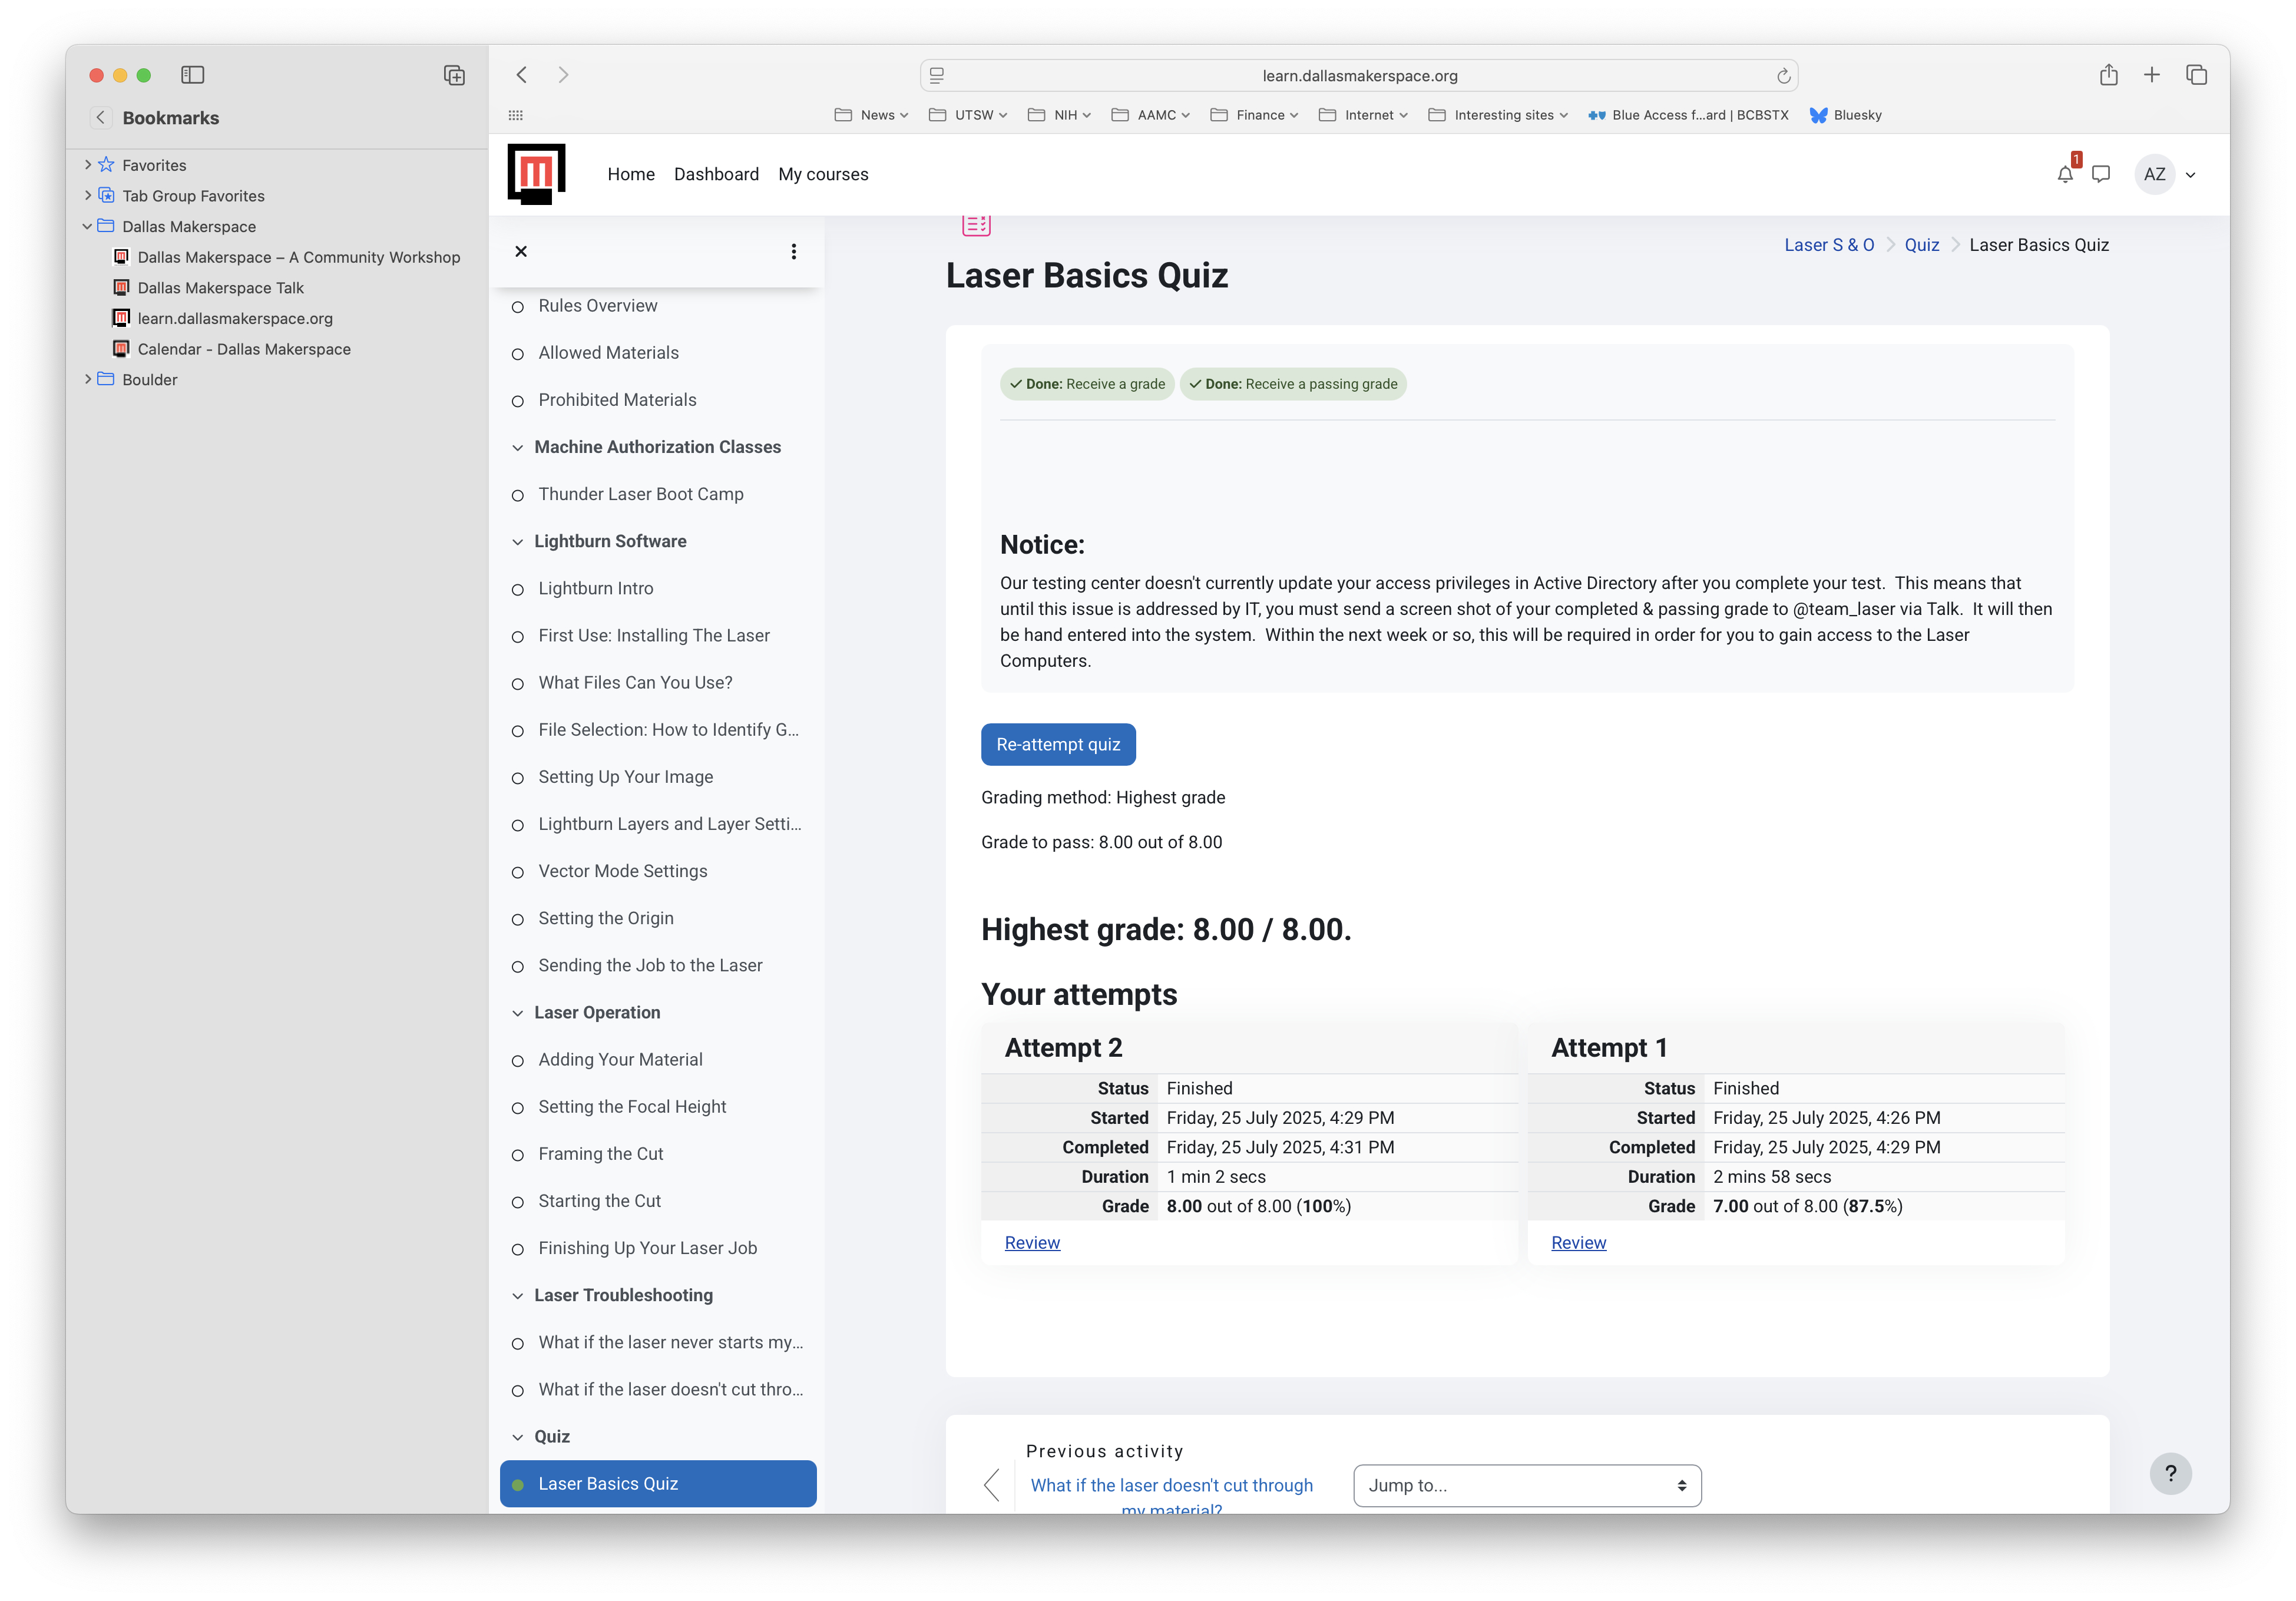Screen dimensions: 2296x1601
Task: Open the notifications bell icon
Action: click(x=2065, y=174)
